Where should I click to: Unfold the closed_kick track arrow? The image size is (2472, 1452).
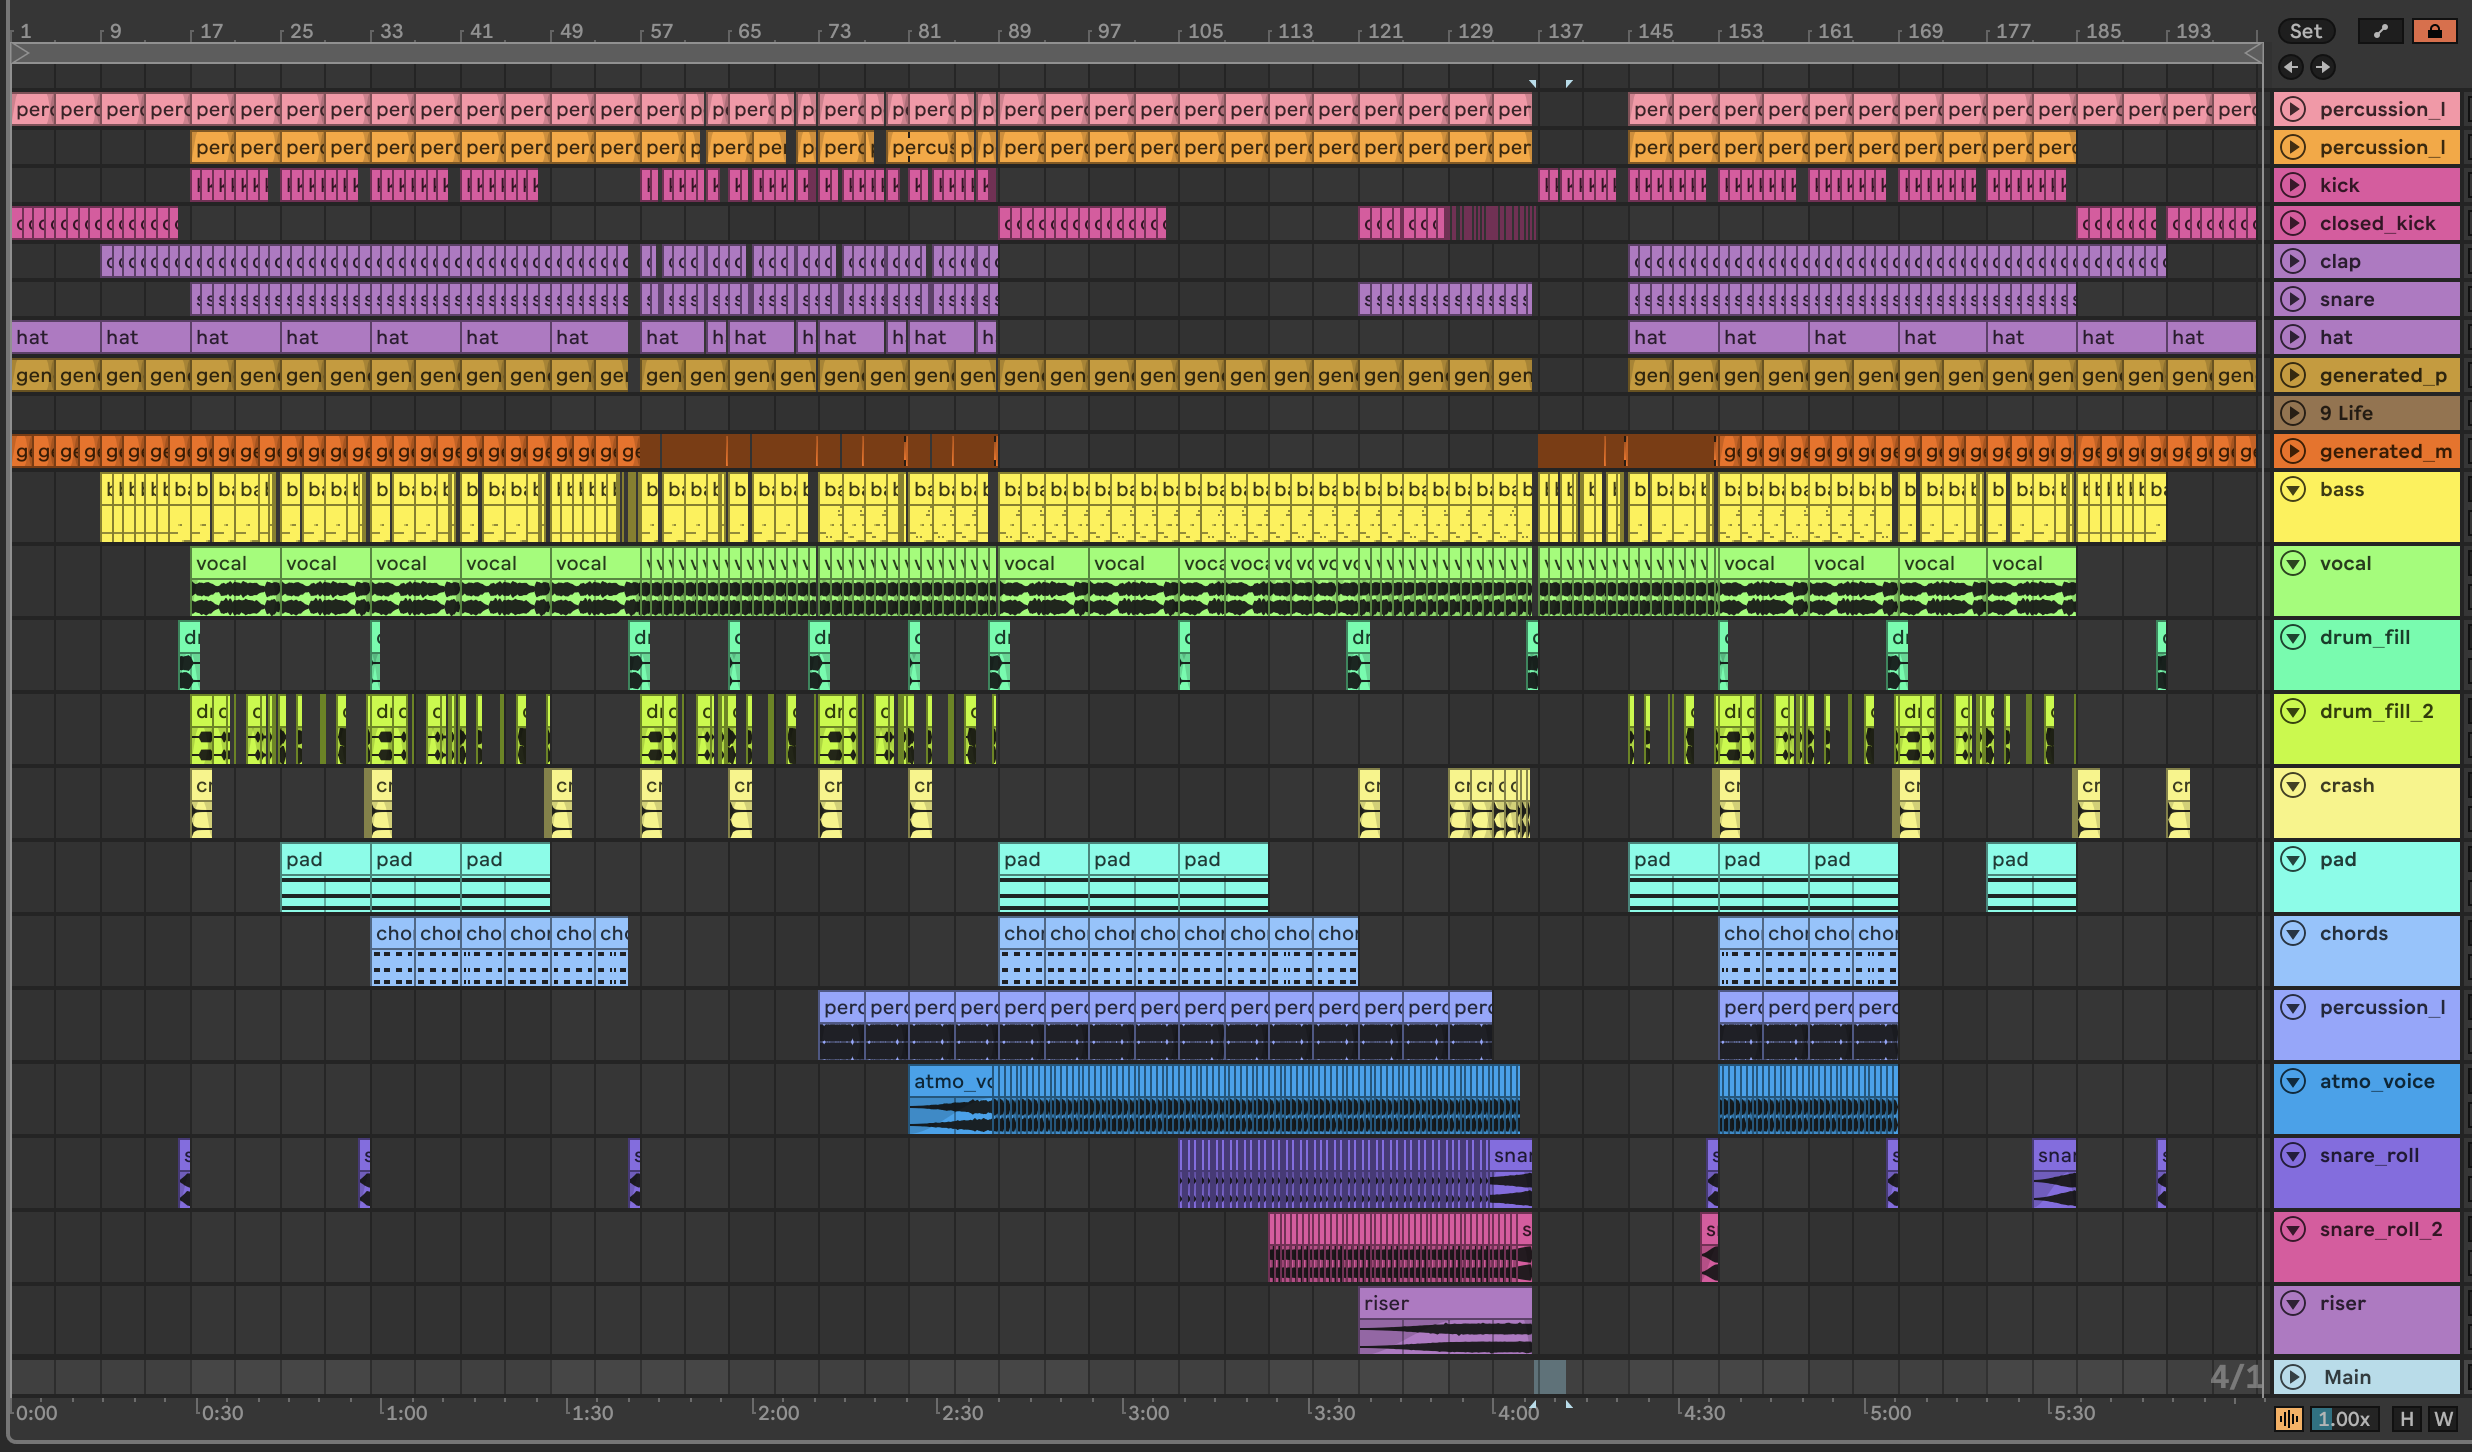click(x=2293, y=223)
